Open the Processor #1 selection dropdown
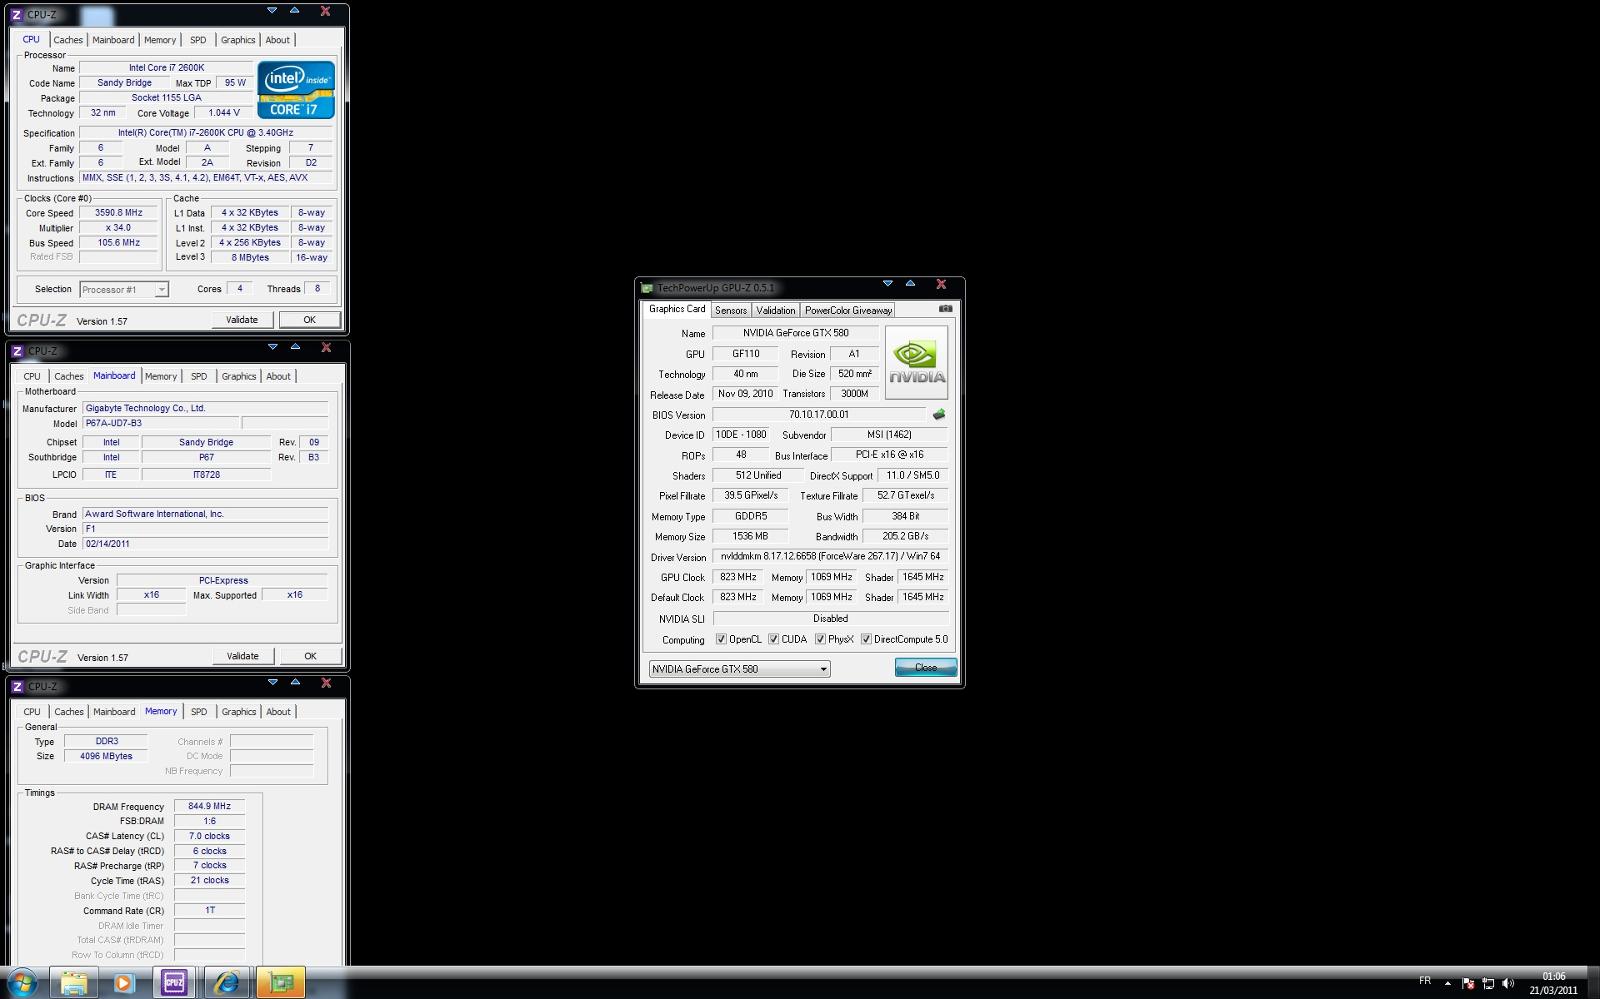This screenshot has height=999, width=1600. (124, 289)
